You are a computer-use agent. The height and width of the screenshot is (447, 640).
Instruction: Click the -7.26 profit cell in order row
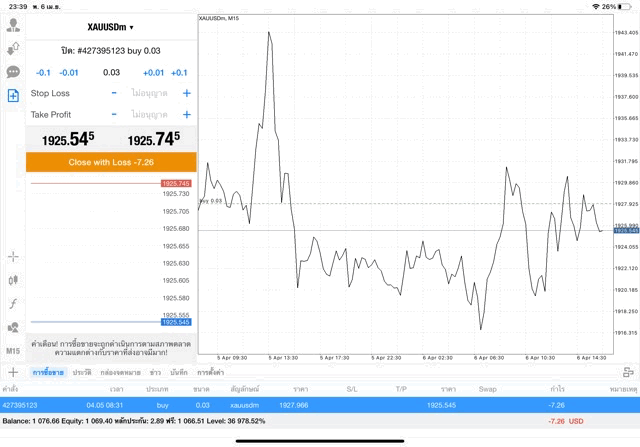click(x=557, y=405)
